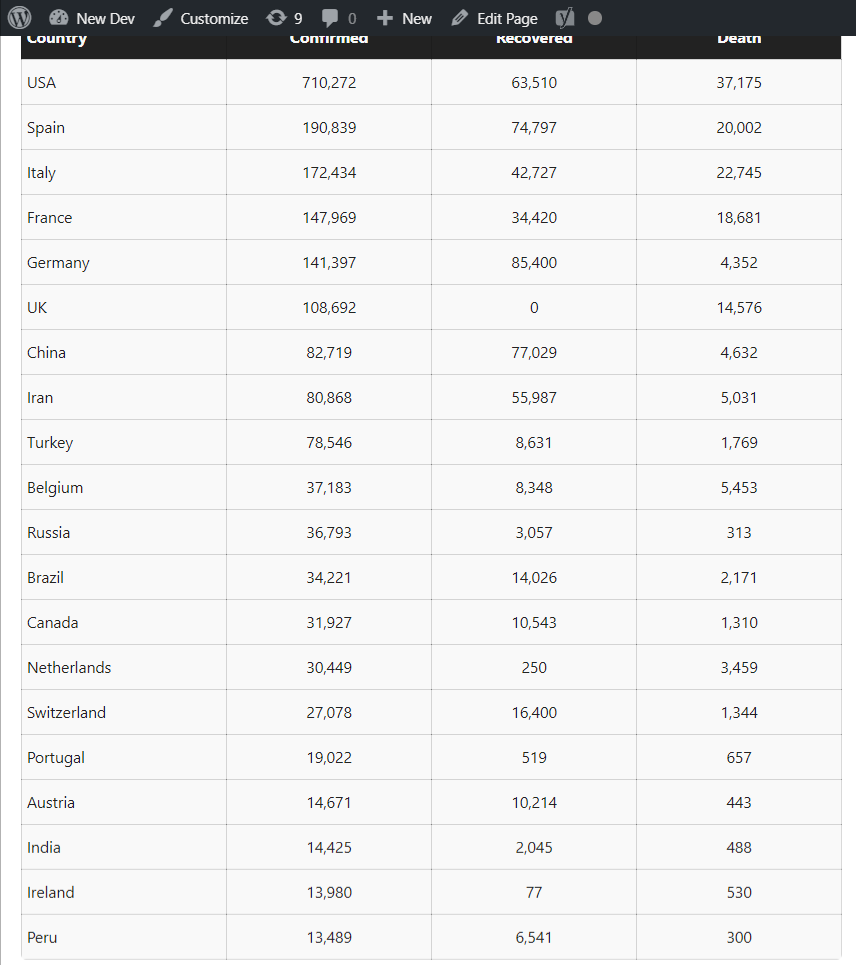
Task: Open the updates icon showing 9
Action: pos(276,18)
